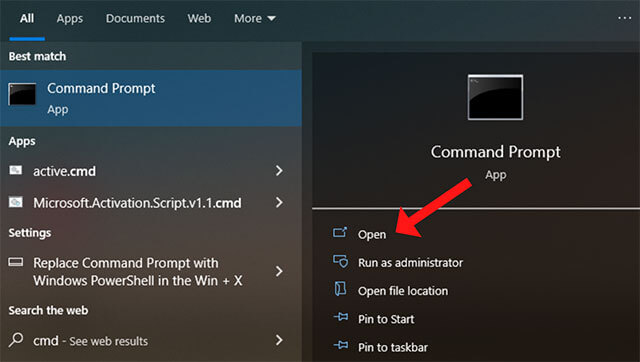Screen dimensions: 640x362
Task: Click the large Command Prompt preview icon
Action: 495,97
